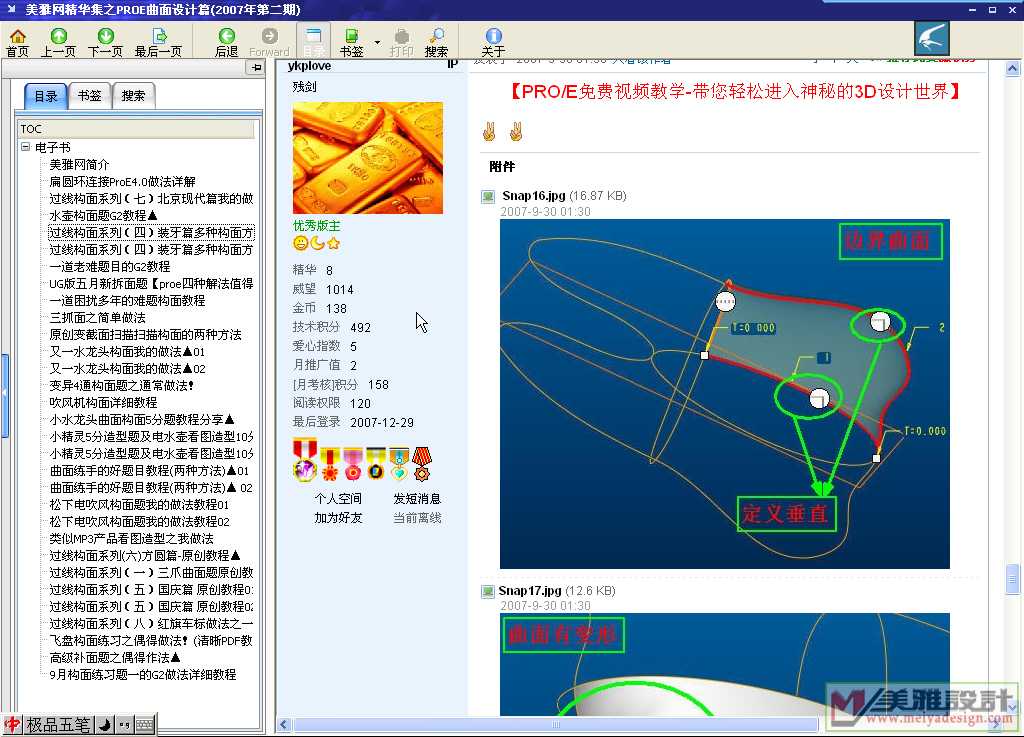Select 又一水龙头构面我的做法▲02 entry
The height and width of the screenshot is (737, 1024).
(x=127, y=368)
